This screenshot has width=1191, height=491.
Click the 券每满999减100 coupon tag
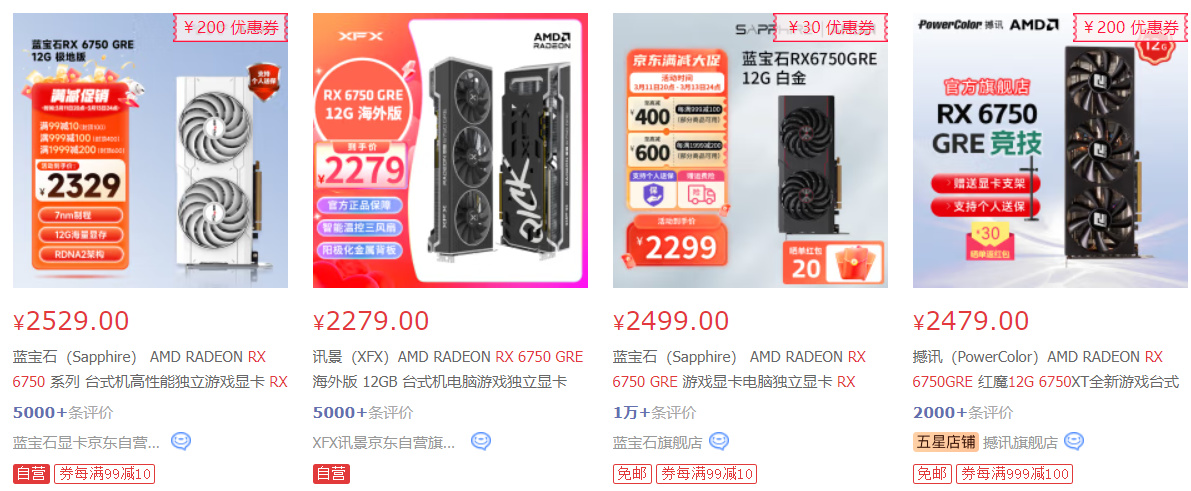click(1014, 474)
